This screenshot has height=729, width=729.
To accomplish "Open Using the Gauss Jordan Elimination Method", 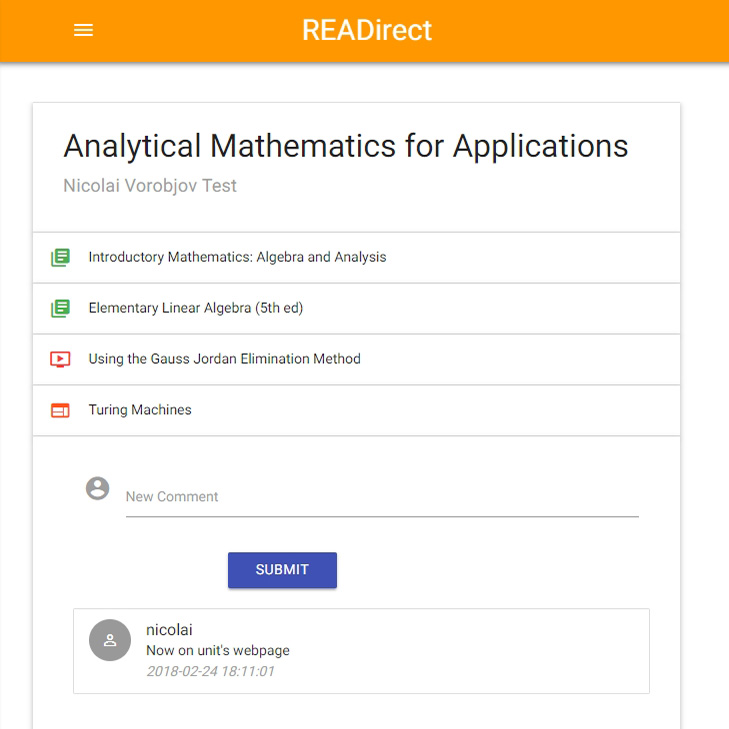I will coord(356,359).
